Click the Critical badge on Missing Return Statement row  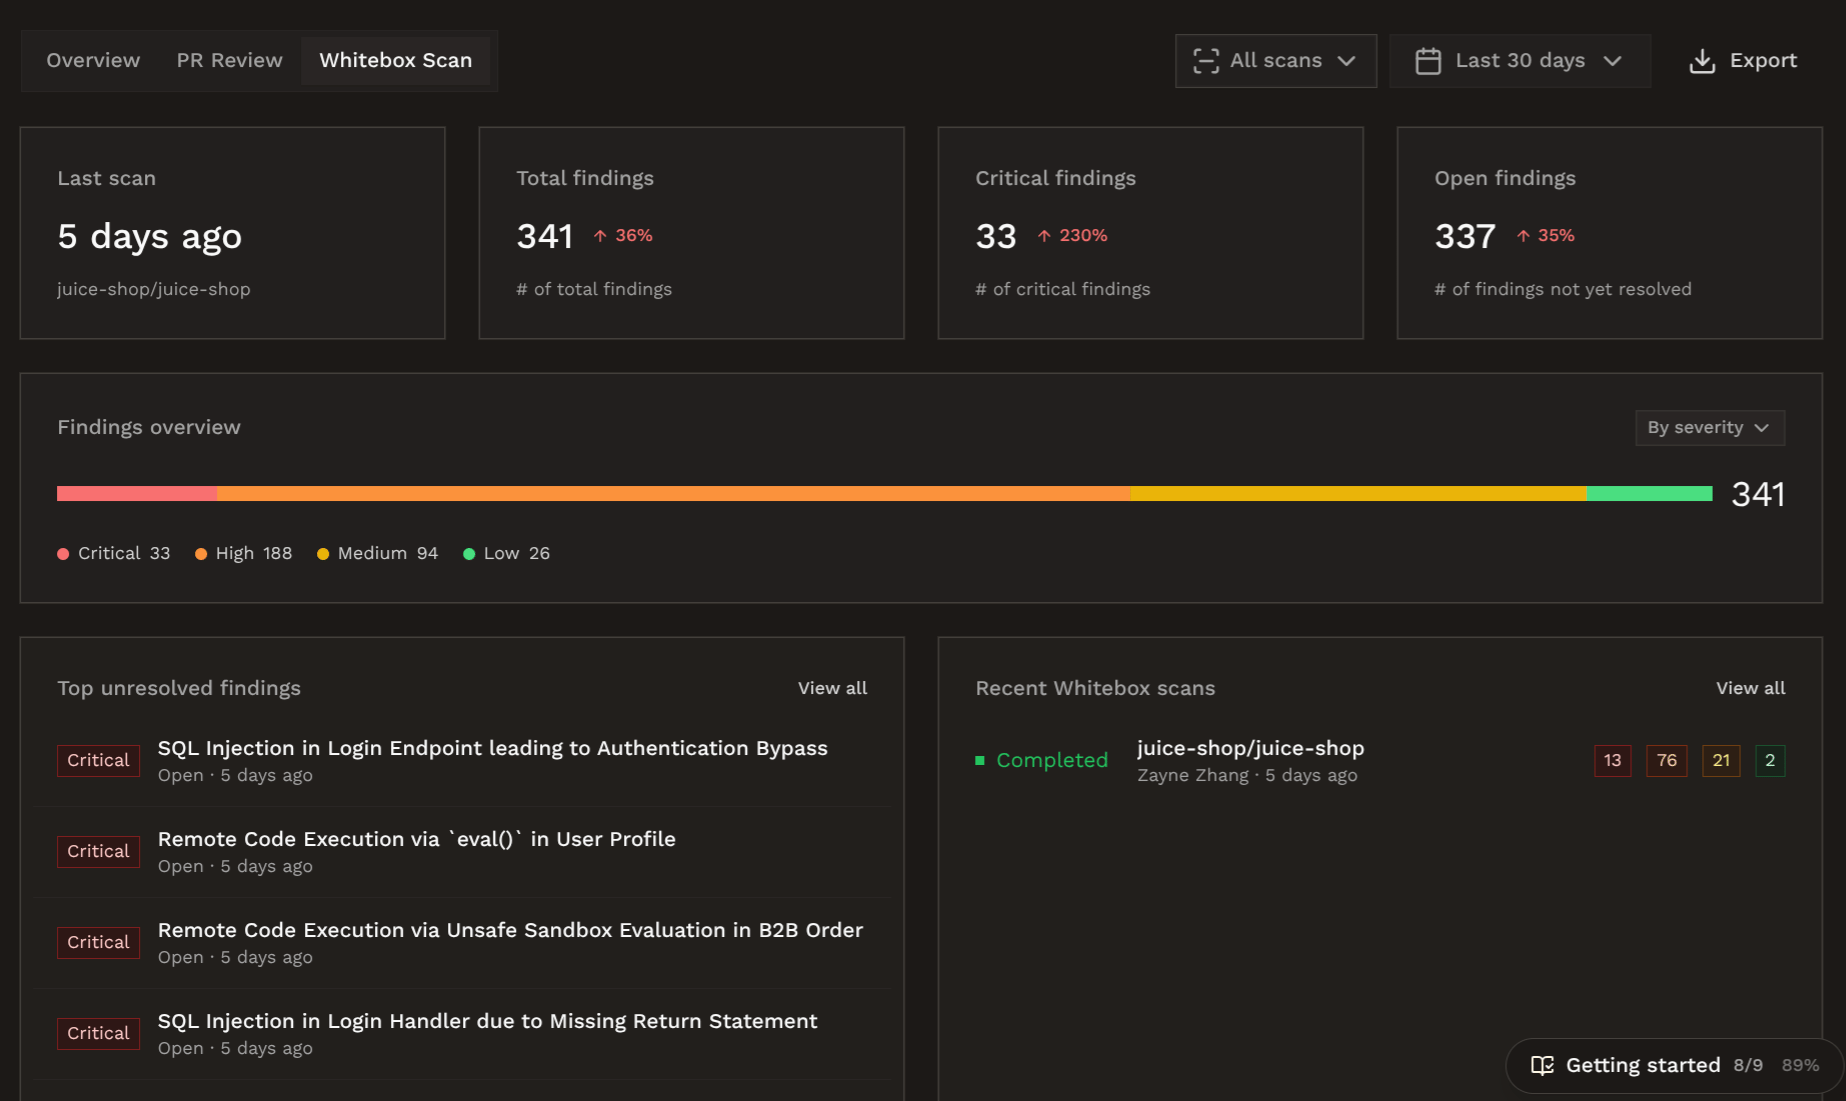(x=98, y=1033)
